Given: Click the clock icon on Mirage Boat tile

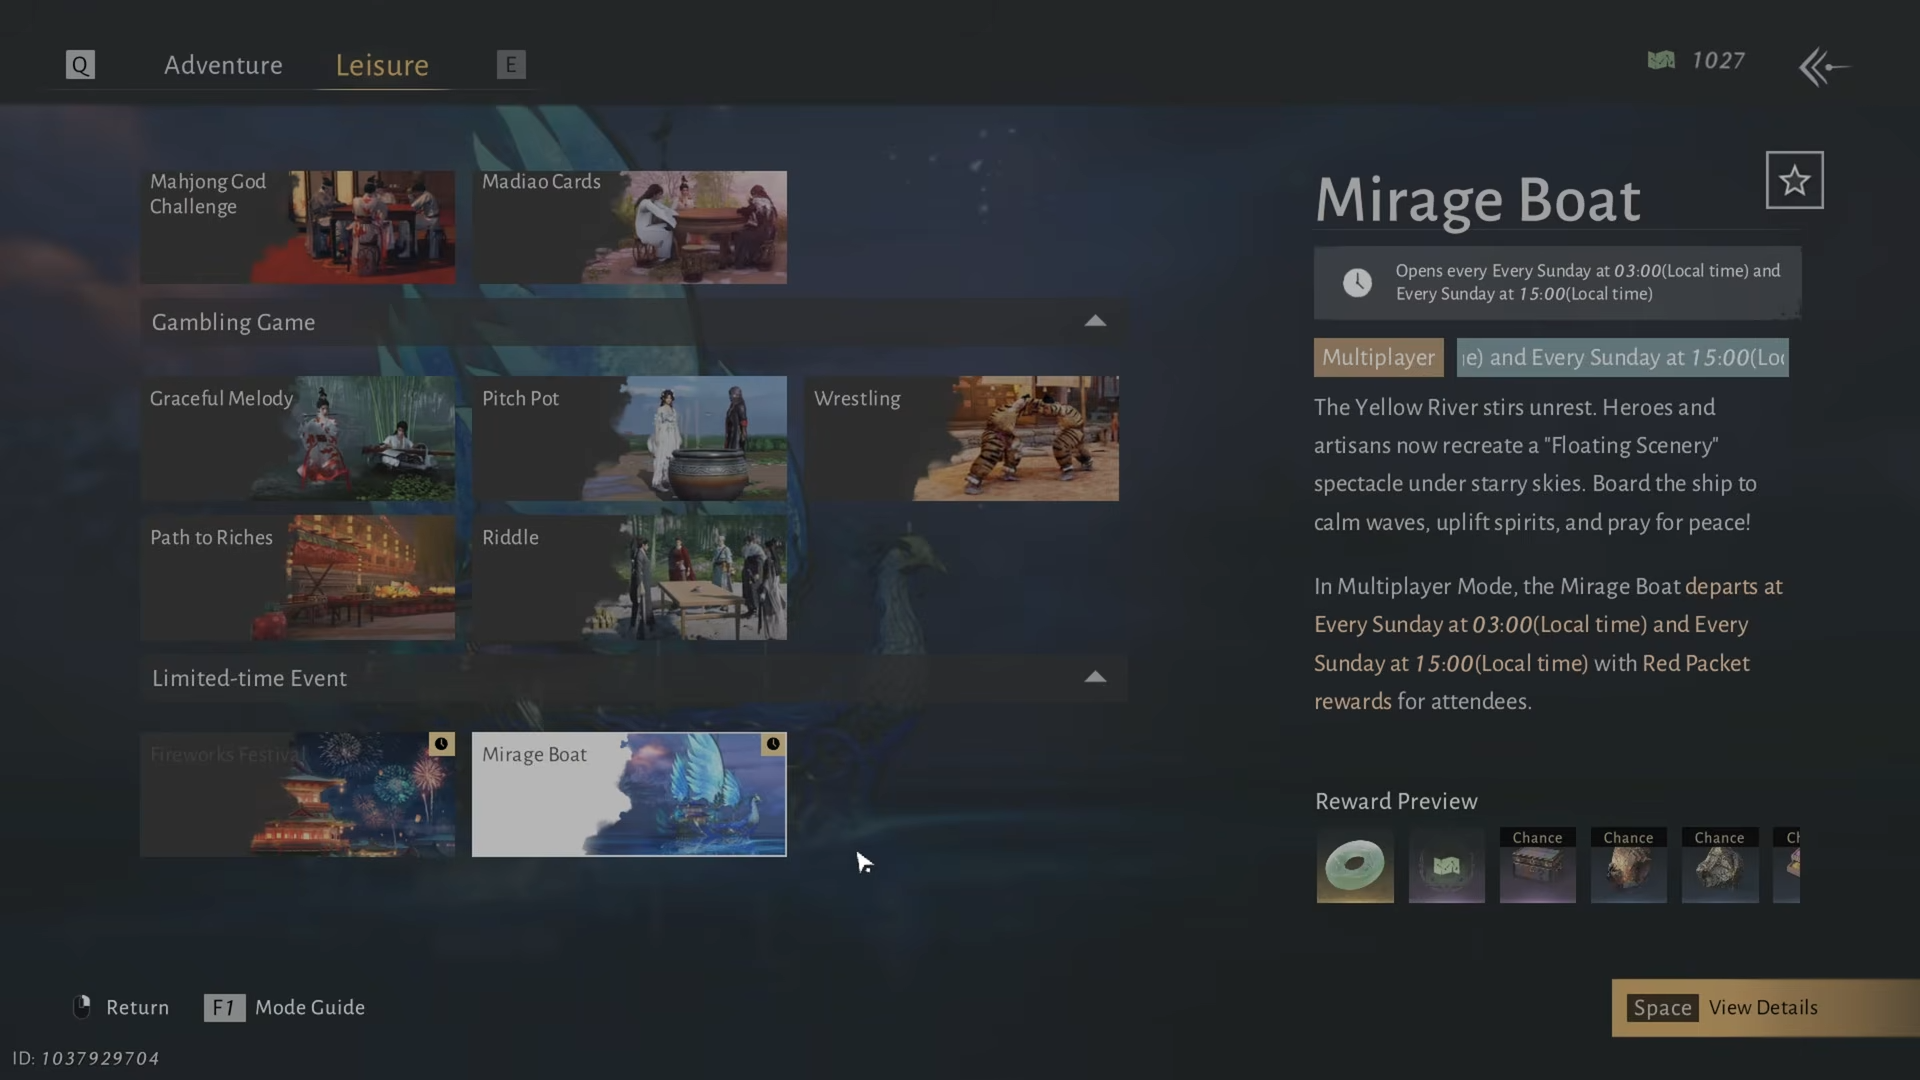Looking at the screenshot, I should [x=773, y=744].
